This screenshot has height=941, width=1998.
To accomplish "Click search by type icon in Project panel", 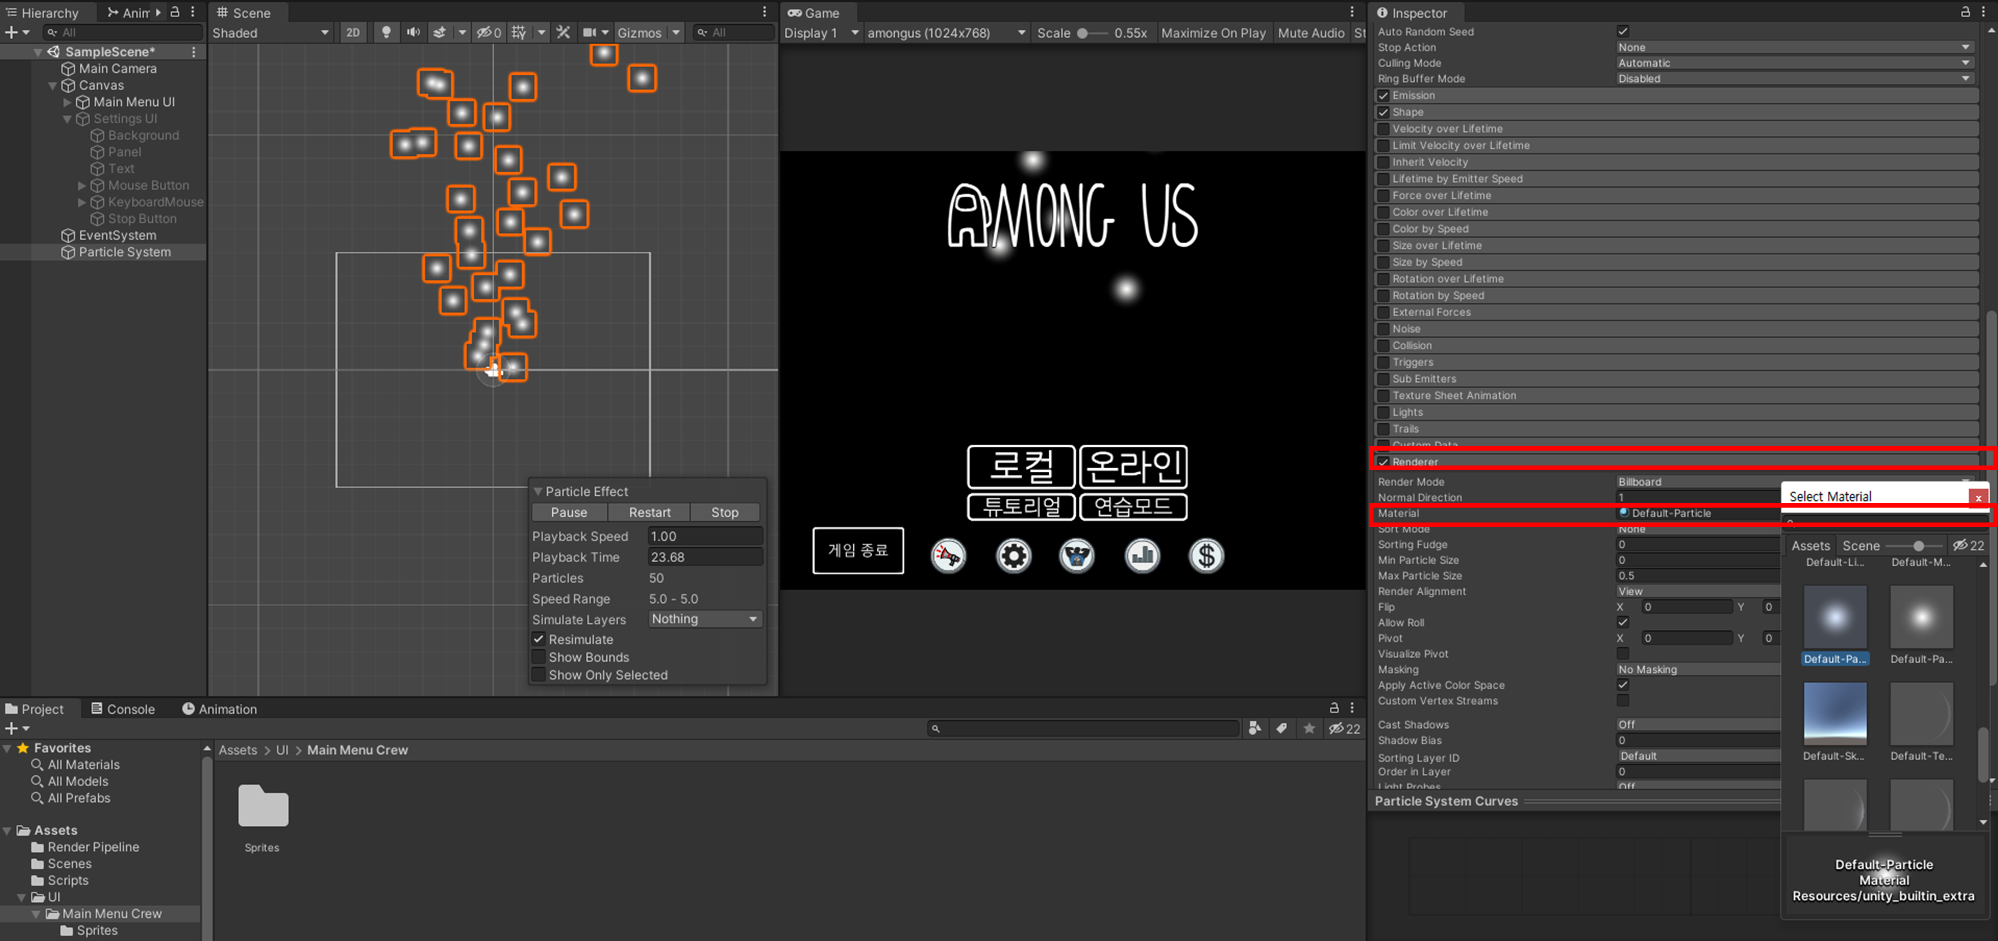I will [x=1254, y=728].
